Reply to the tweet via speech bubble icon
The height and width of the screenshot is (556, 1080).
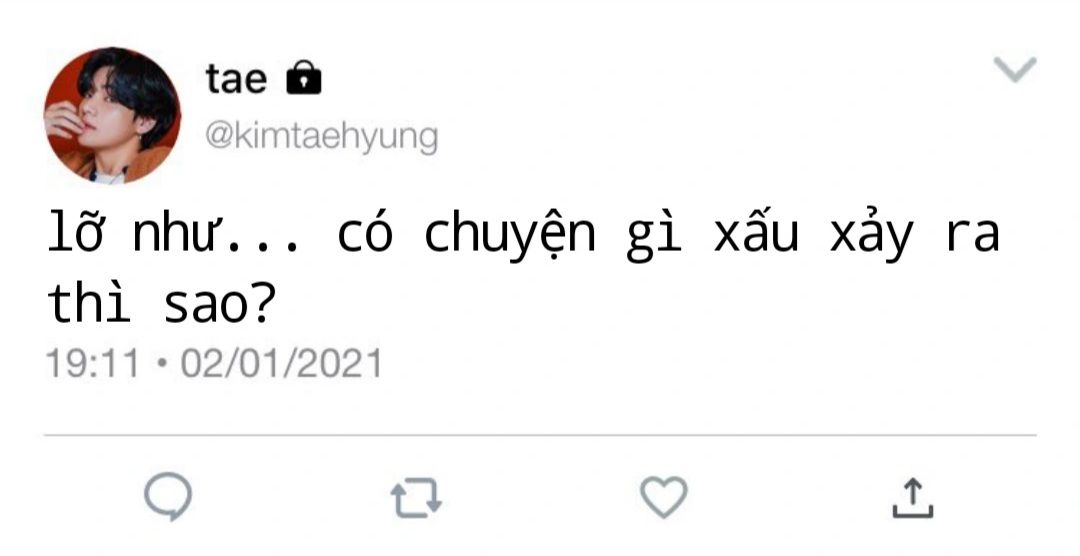(168, 496)
